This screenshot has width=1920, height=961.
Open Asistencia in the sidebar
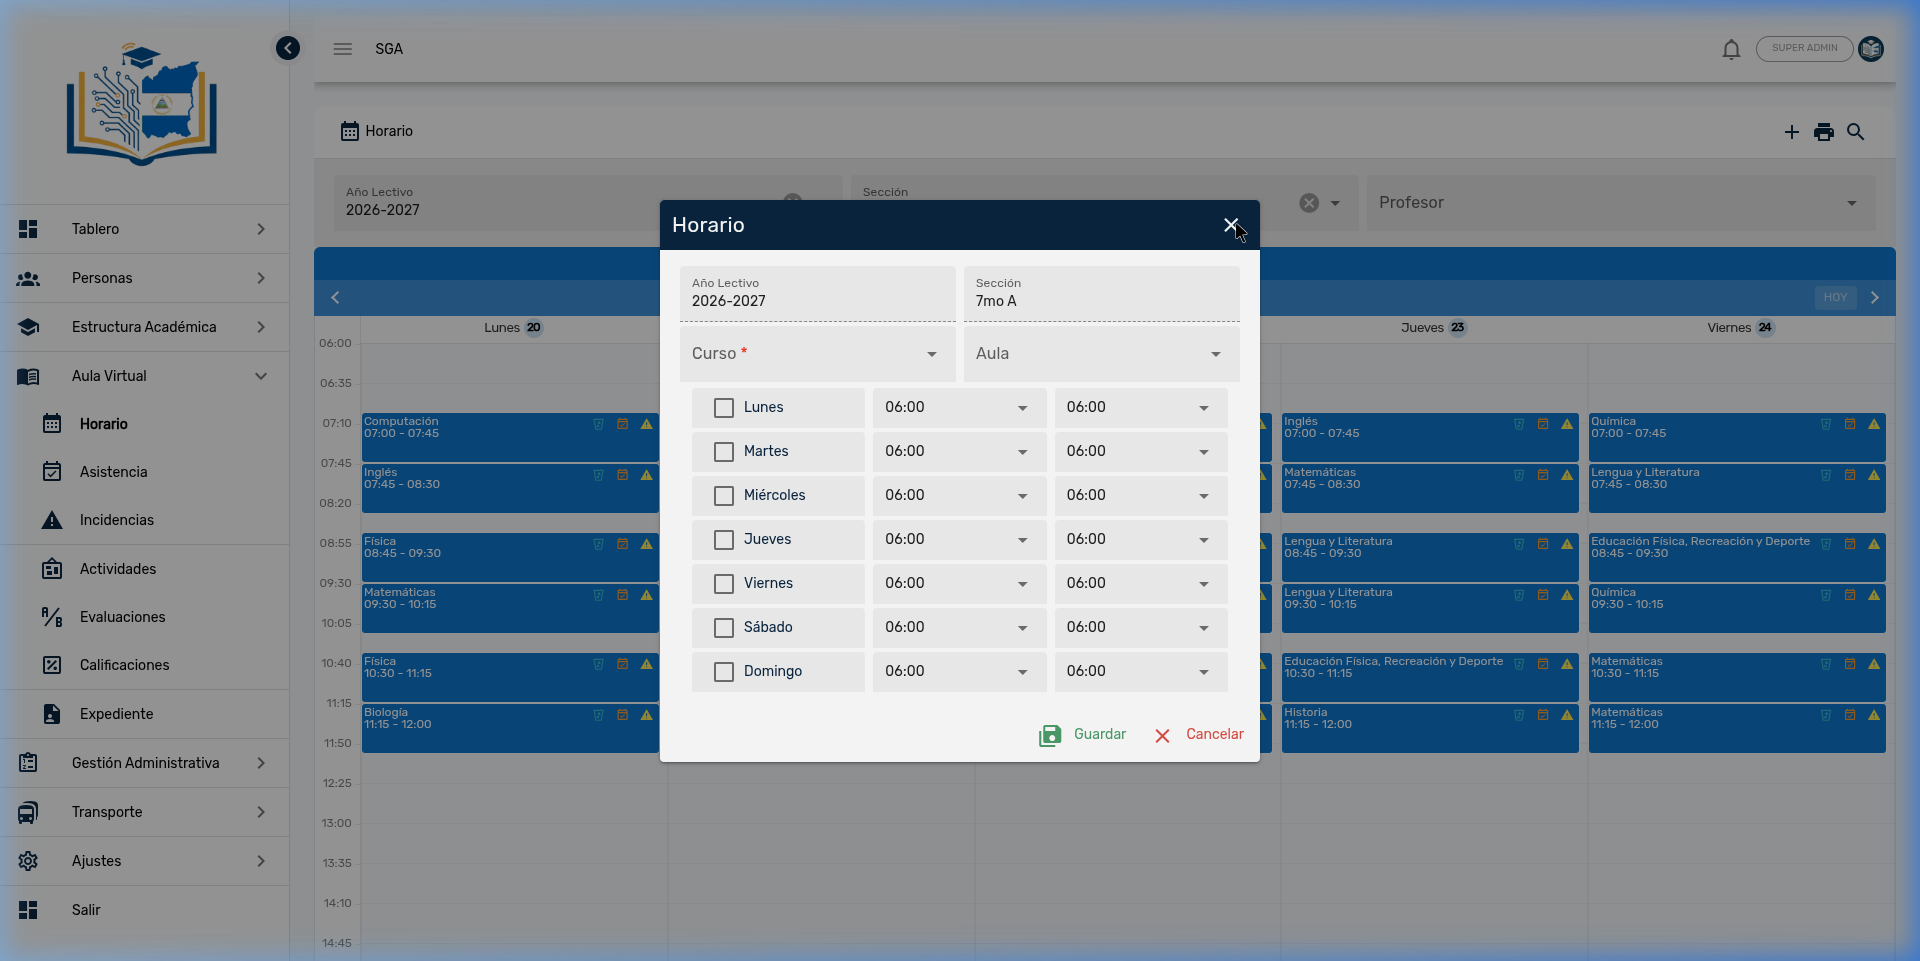tap(114, 472)
